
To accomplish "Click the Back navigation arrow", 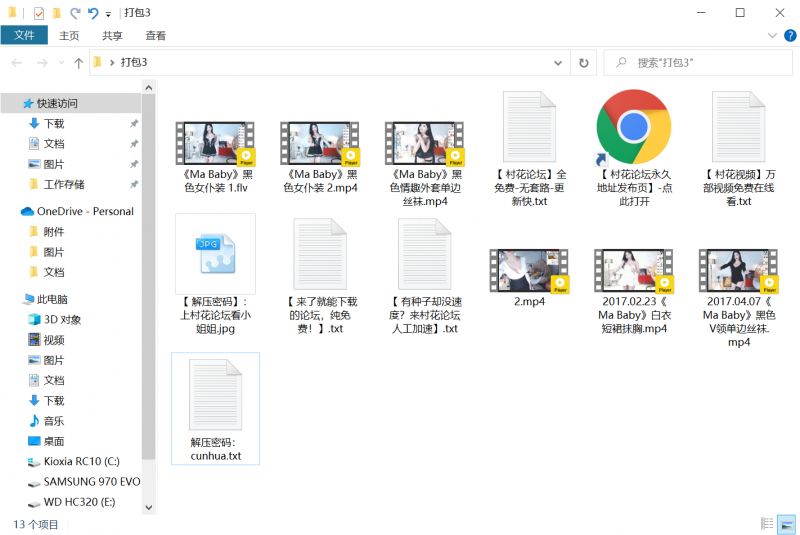I will tap(17, 62).
